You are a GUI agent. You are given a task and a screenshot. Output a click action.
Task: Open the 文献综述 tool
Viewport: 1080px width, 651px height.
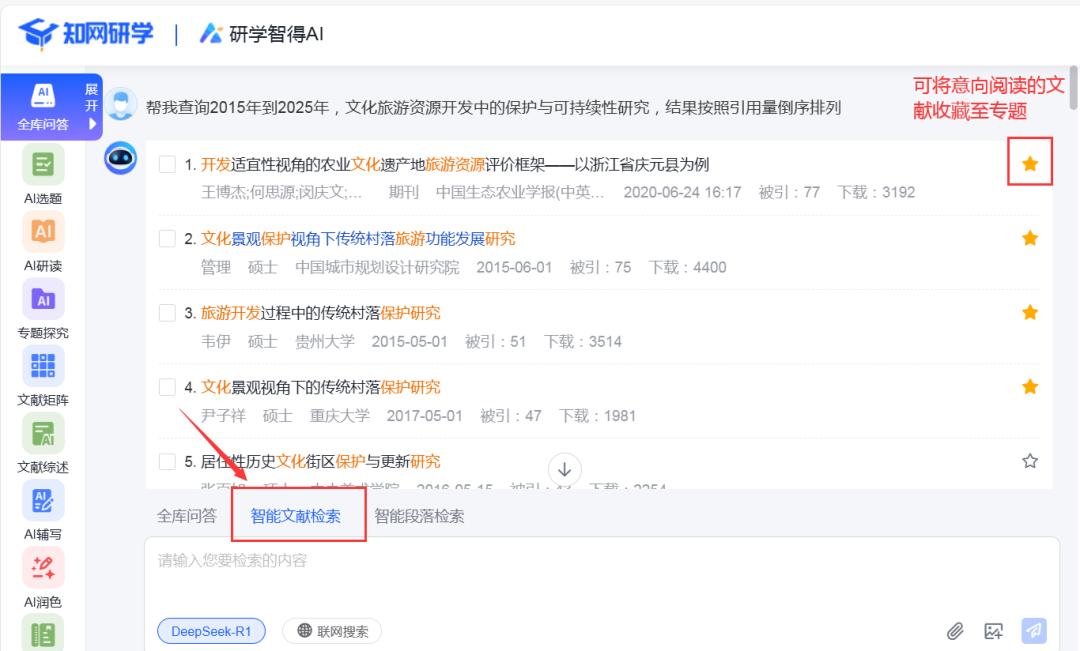coord(43,444)
